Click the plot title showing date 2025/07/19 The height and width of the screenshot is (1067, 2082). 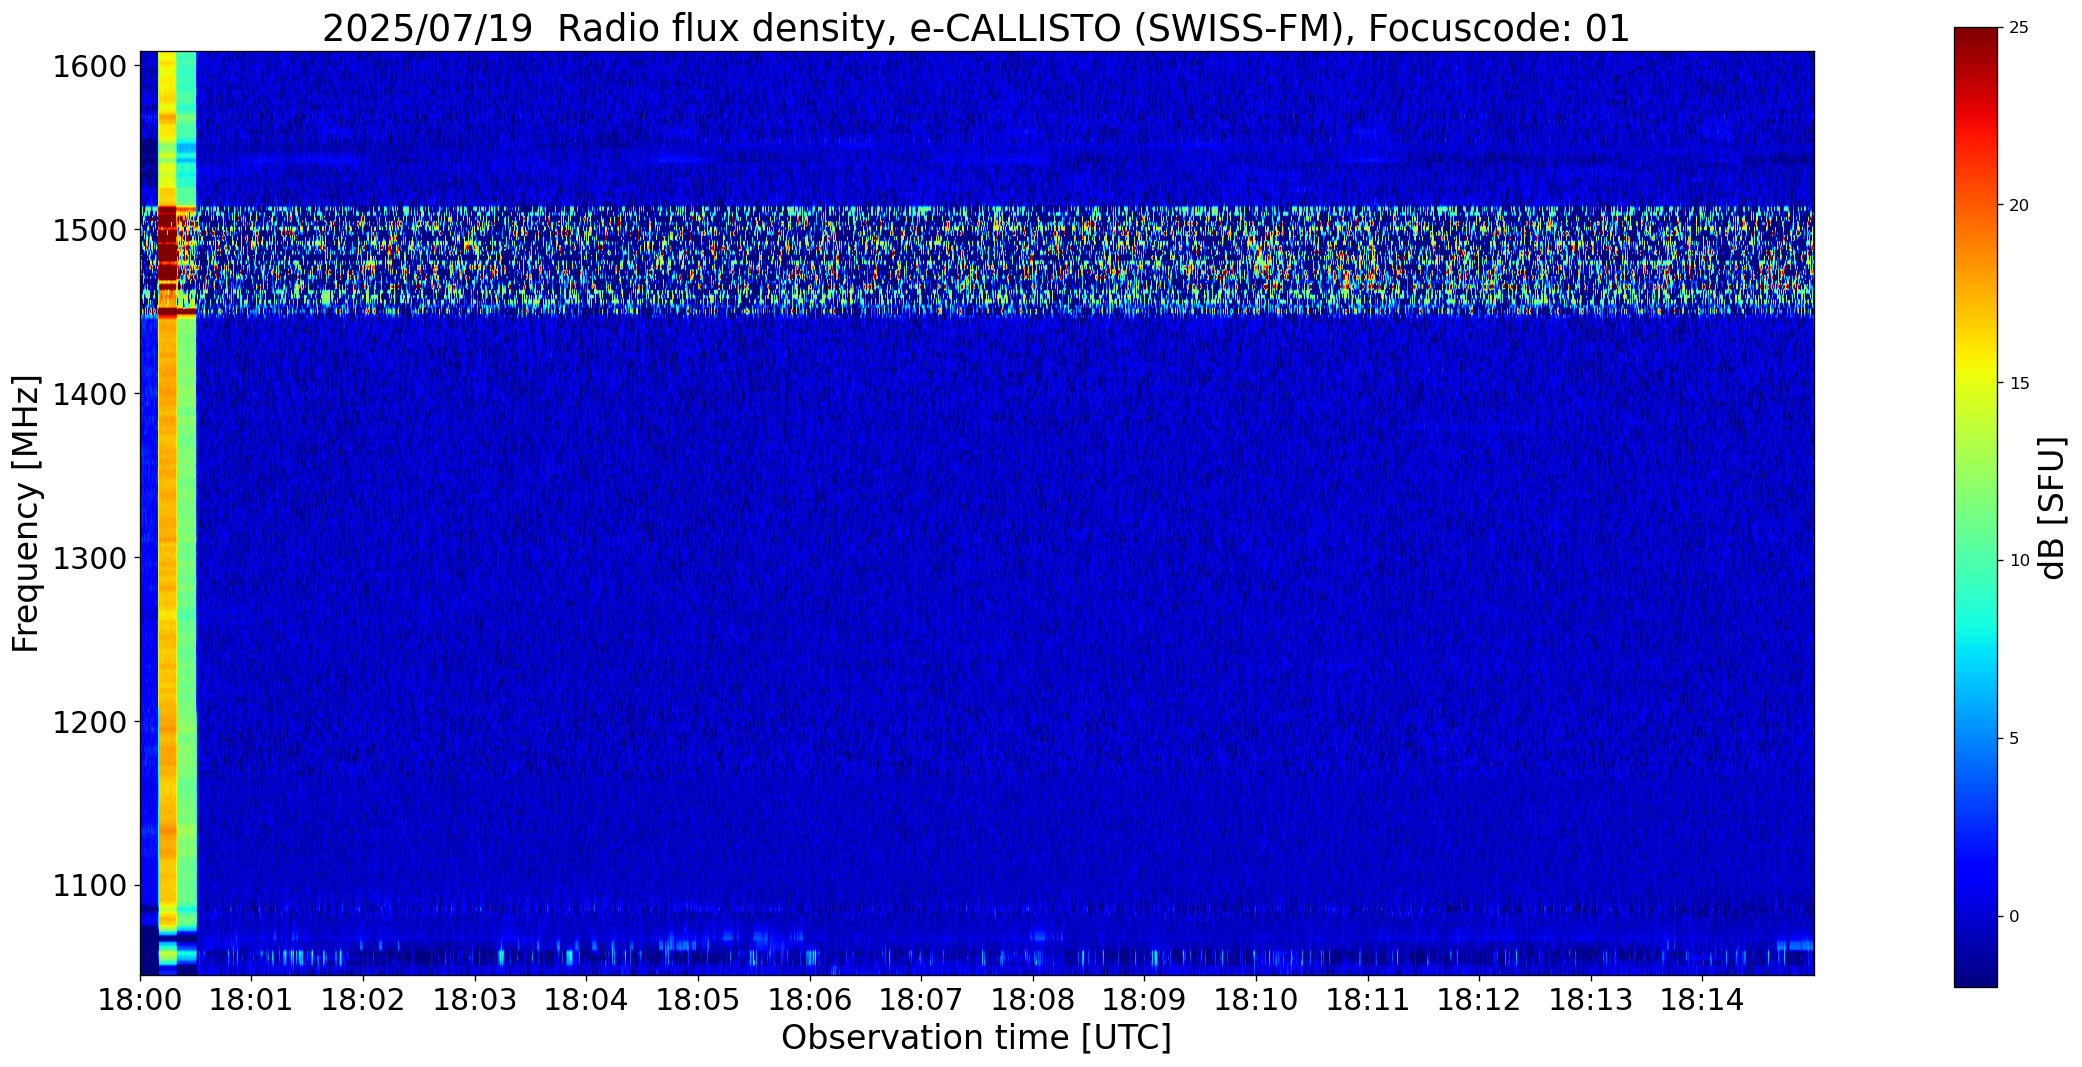976,28
